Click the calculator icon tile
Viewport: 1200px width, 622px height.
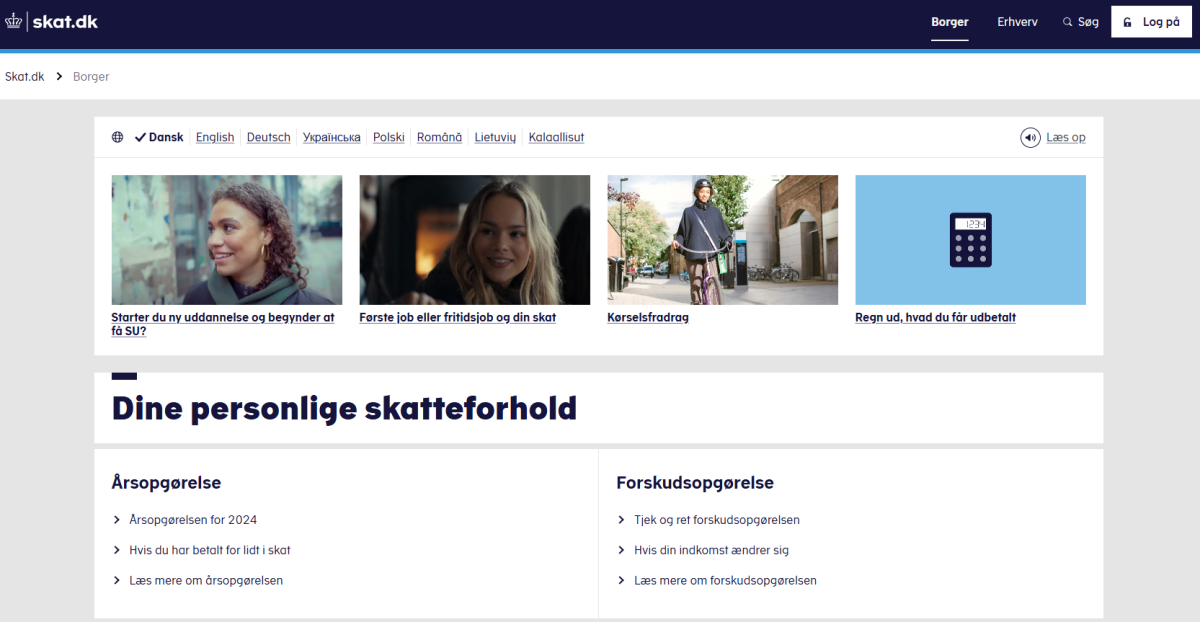[970, 240]
